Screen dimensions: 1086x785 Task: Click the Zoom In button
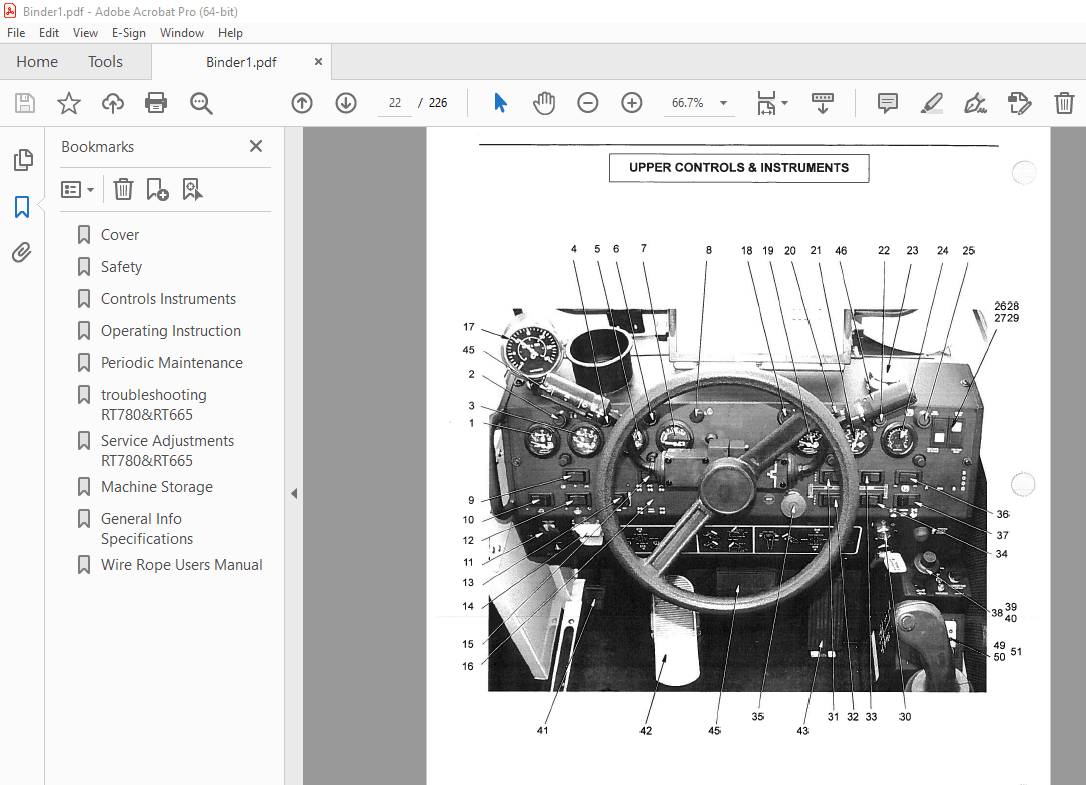click(x=631, y=102)
